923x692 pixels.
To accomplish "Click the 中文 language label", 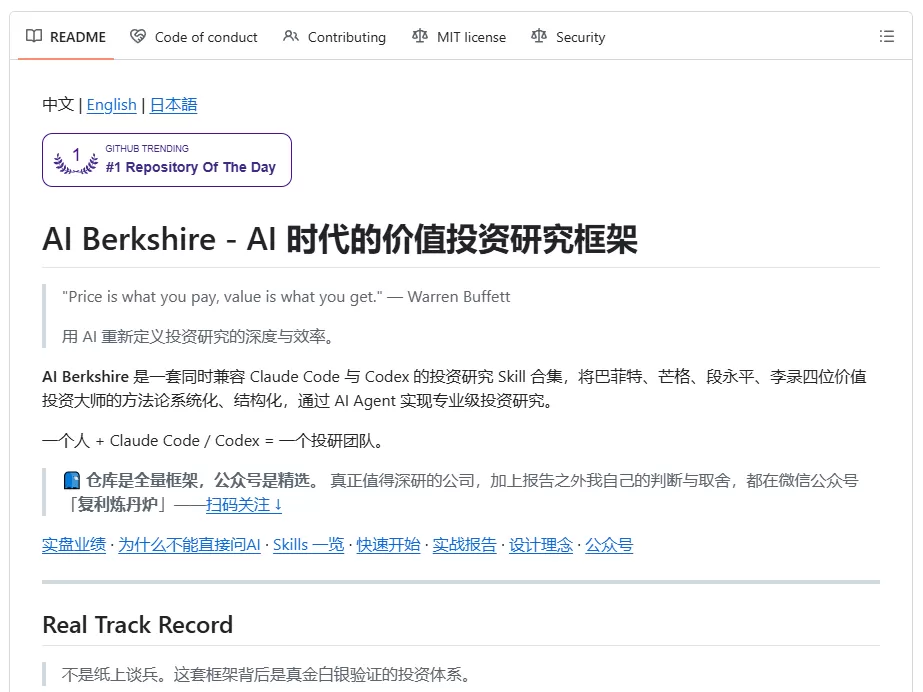I will point(58,105).
